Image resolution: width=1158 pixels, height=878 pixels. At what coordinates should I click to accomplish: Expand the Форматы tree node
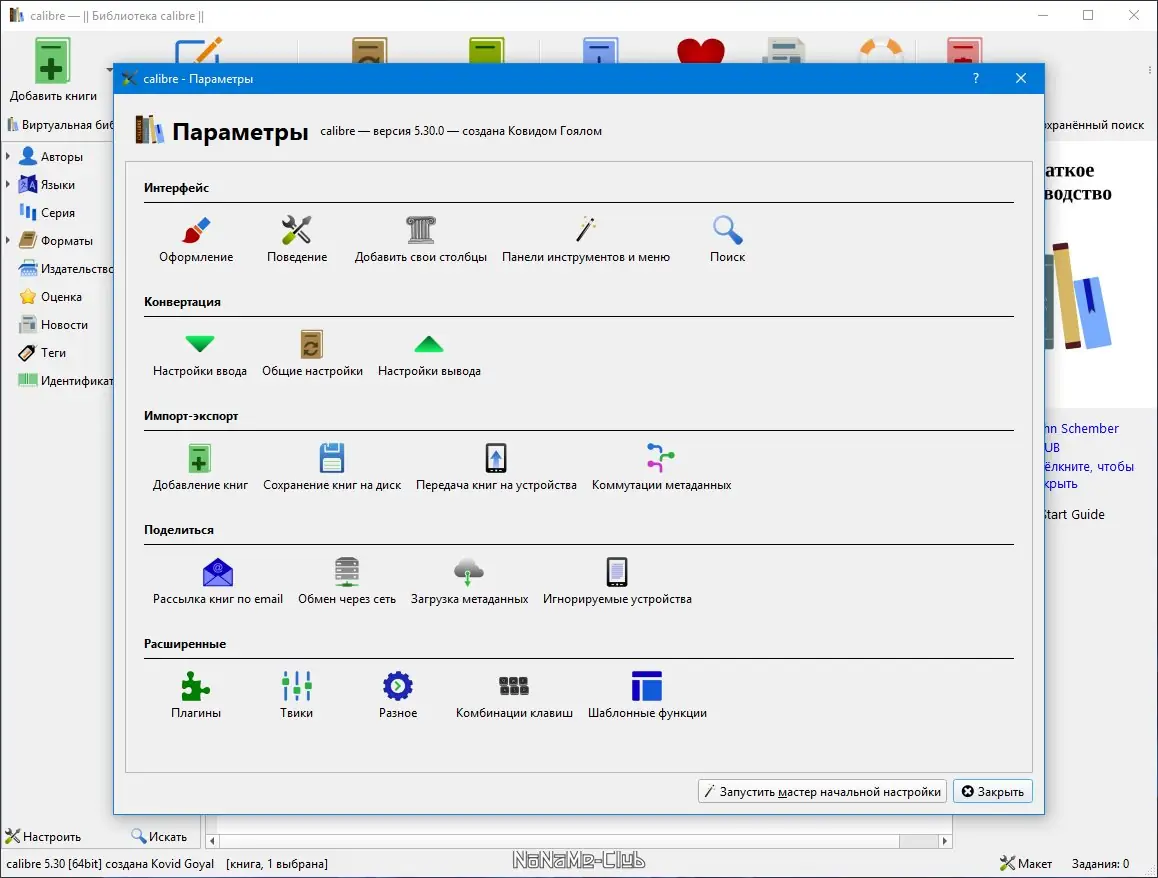point(8,241)
